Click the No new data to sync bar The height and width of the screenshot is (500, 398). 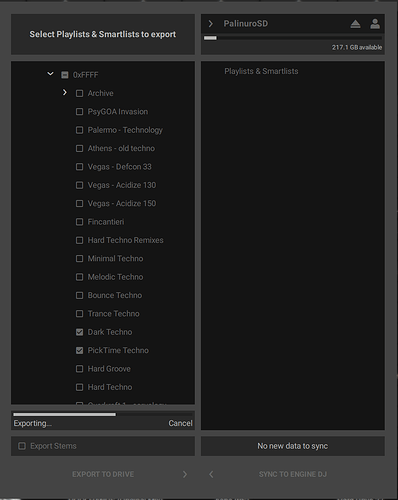pyautogui.click(x=293, y=446)
